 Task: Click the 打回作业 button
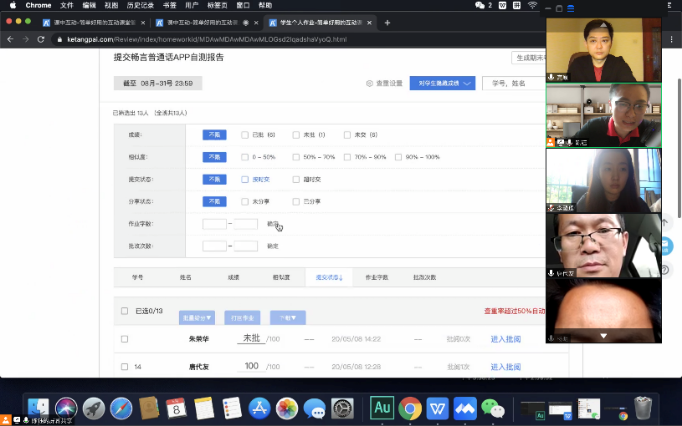point(242,317)
